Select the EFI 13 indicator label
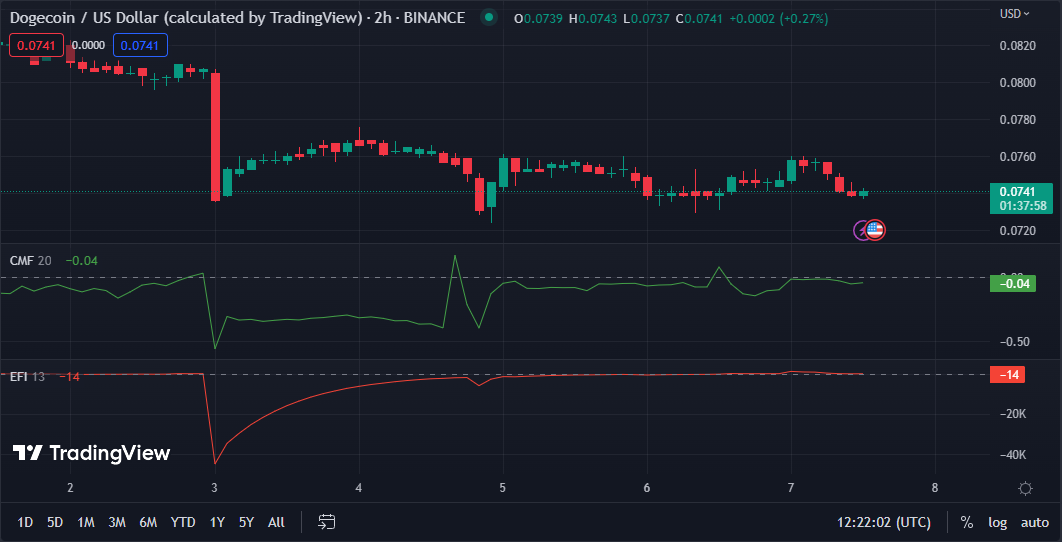1062x542 pixels. pos(27,377)
